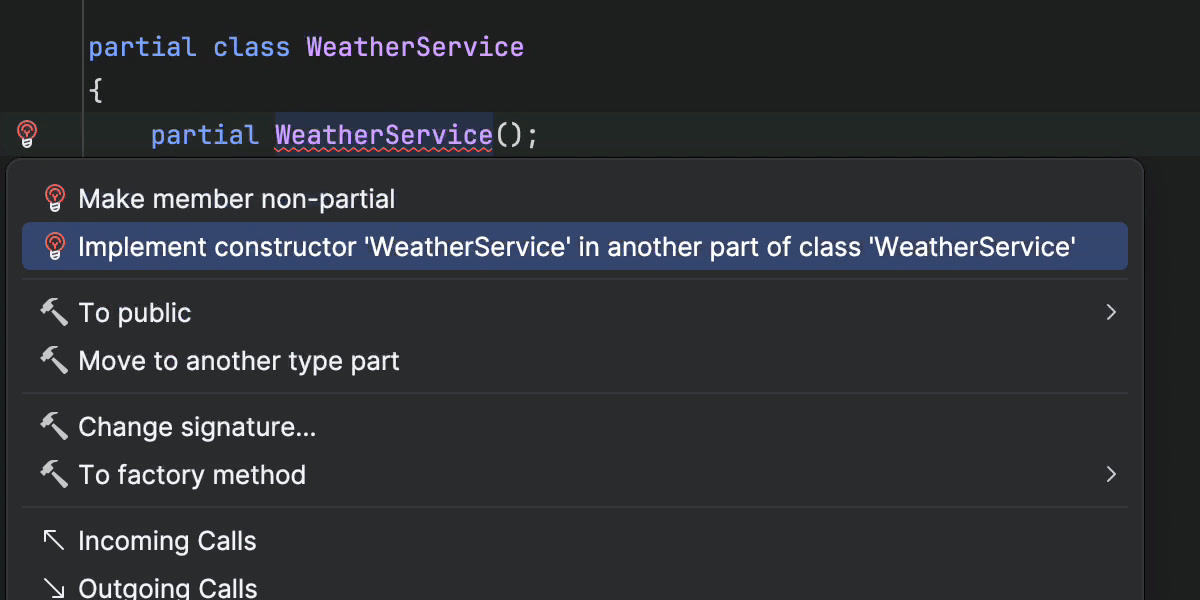Click the arrow icon next to 'Incoming Calls'

(x=52, y=540)
